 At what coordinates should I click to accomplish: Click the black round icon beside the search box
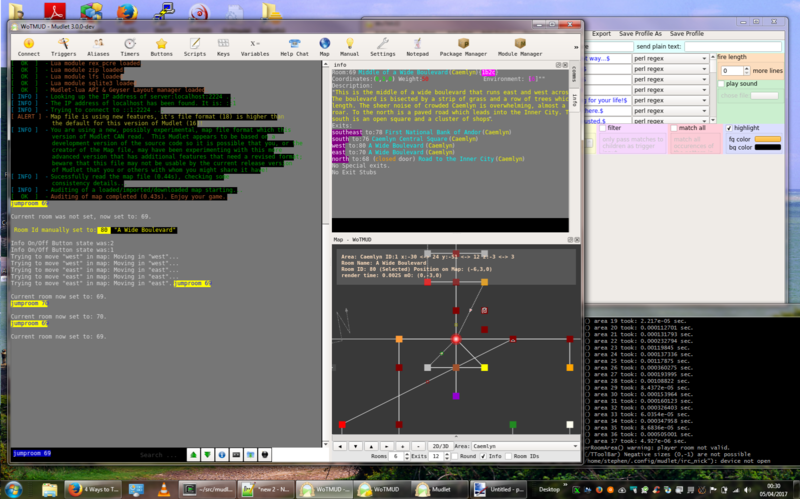265,454
